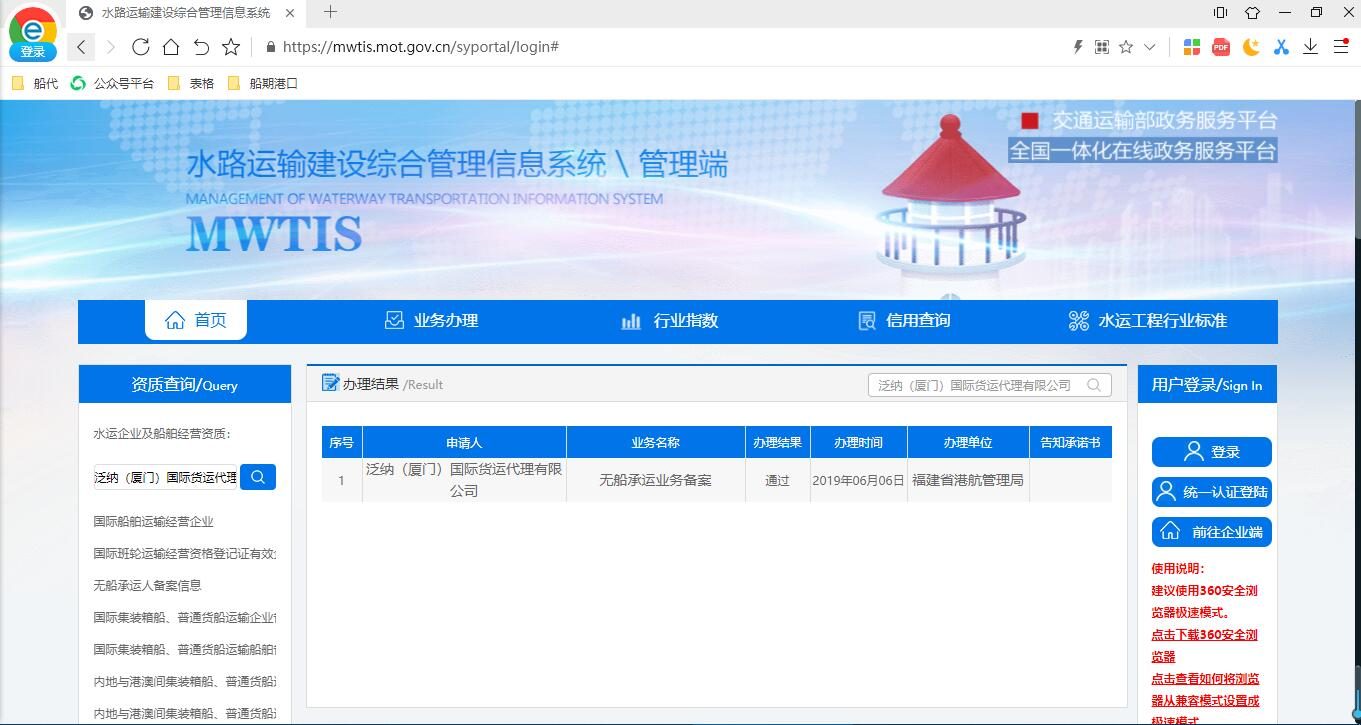Open the 信用查询 navigation tab
This screenshot has width=1361, height=725.
coord(904,321)
